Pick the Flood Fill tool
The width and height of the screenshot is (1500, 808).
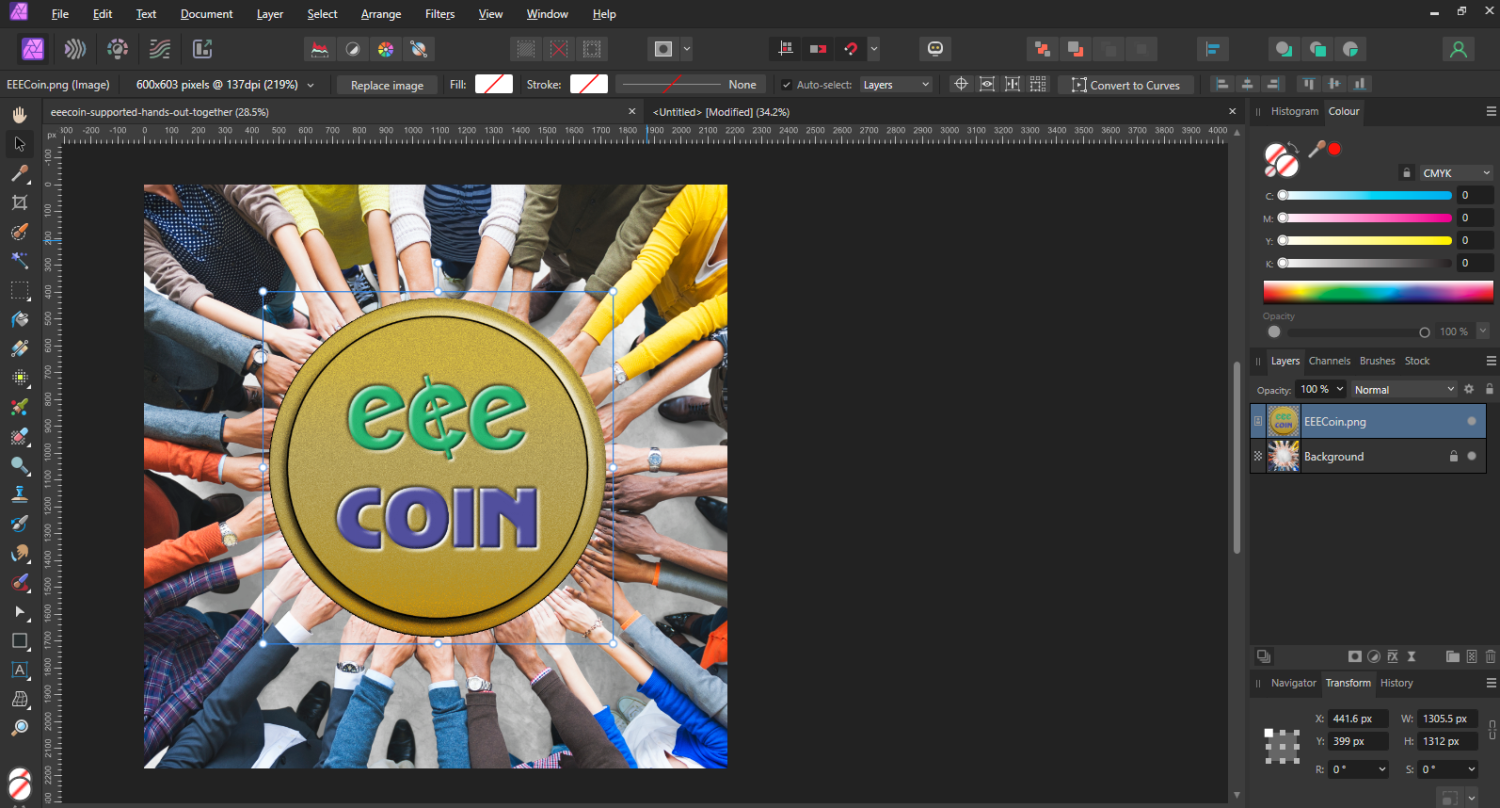[19, 320]
